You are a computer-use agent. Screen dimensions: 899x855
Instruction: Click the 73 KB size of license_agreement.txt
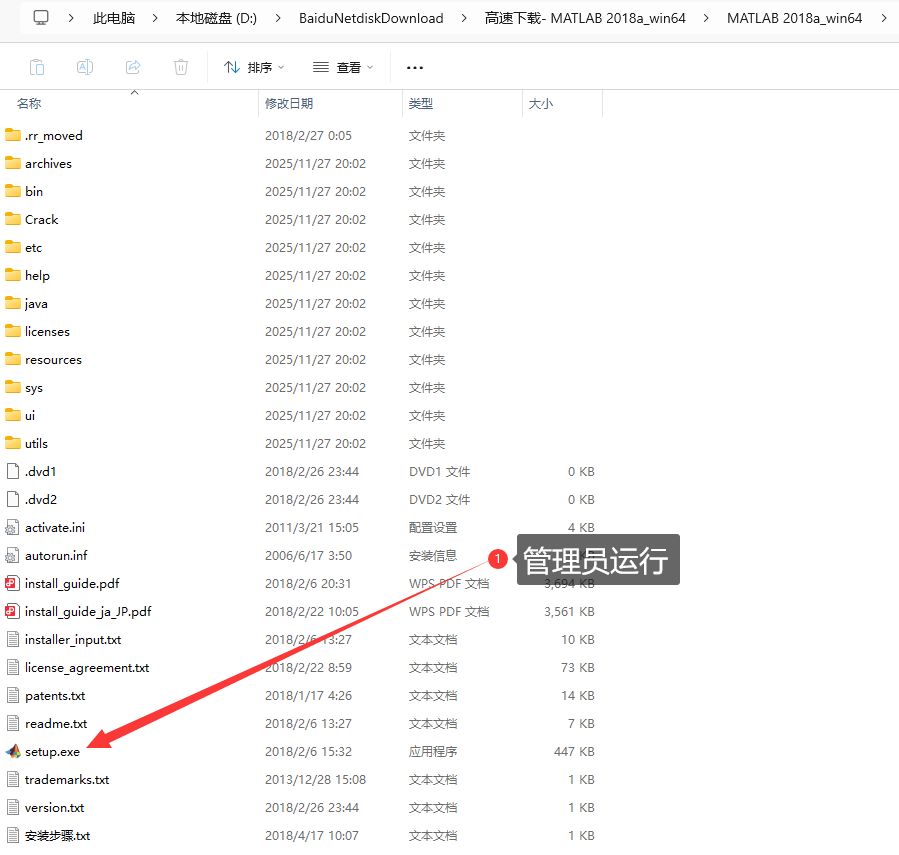pyautogui.click(x=577, y=667)
